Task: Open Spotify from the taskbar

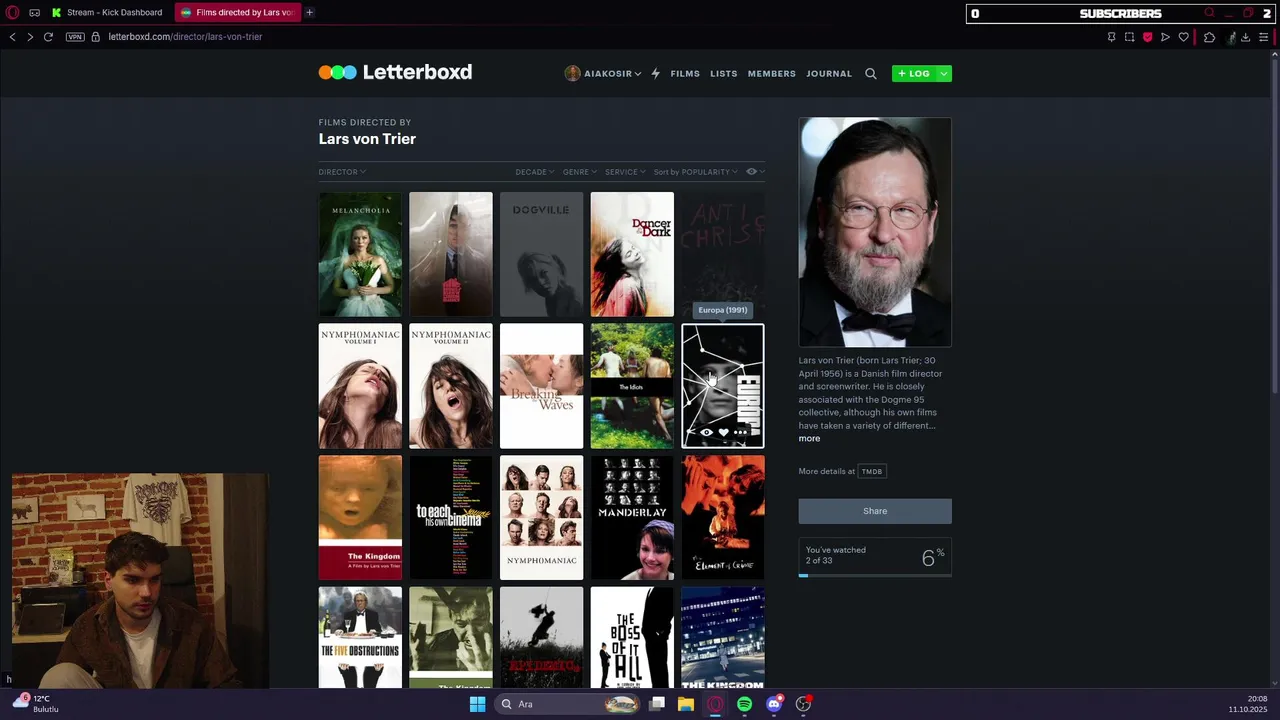Action: click(744, 704)
